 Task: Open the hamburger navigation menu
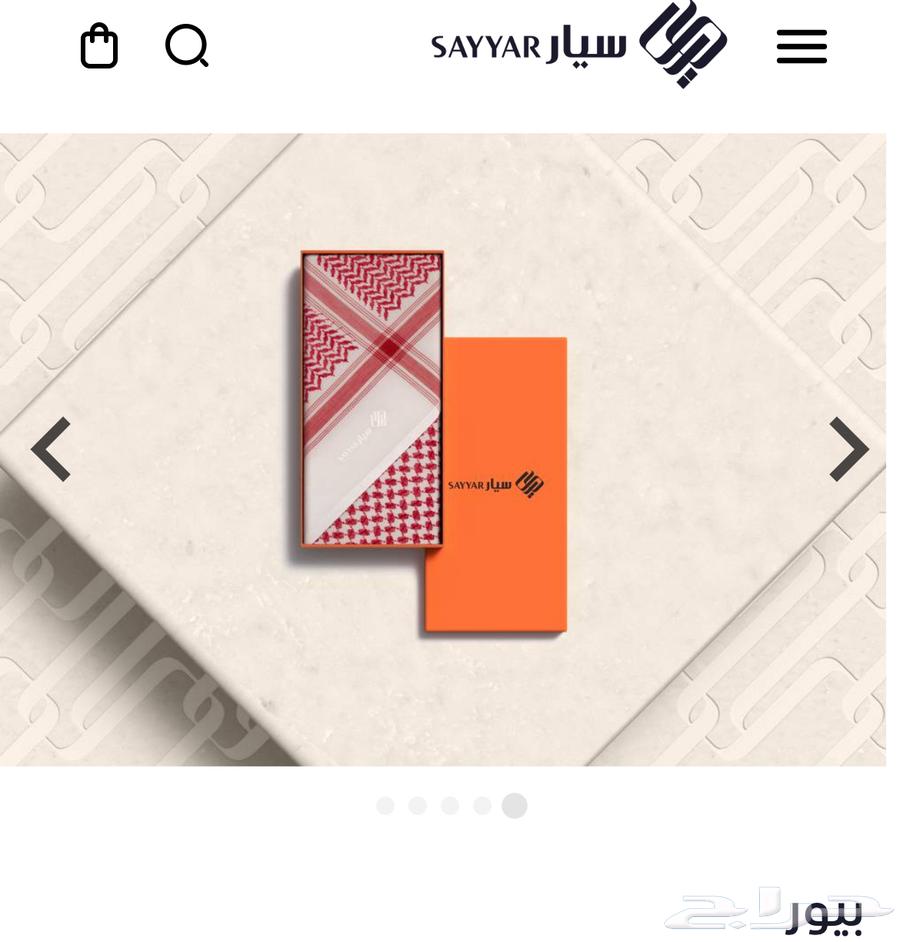[801, 46]
